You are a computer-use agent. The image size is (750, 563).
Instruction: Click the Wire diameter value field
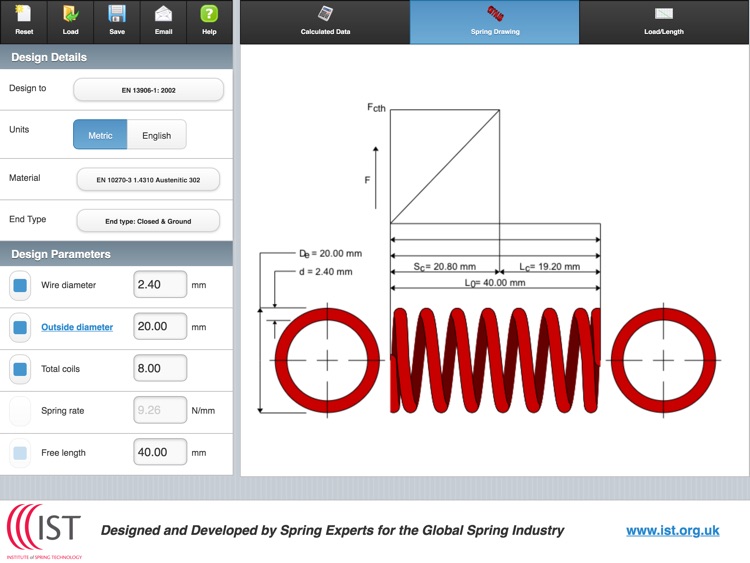[160, 285]
